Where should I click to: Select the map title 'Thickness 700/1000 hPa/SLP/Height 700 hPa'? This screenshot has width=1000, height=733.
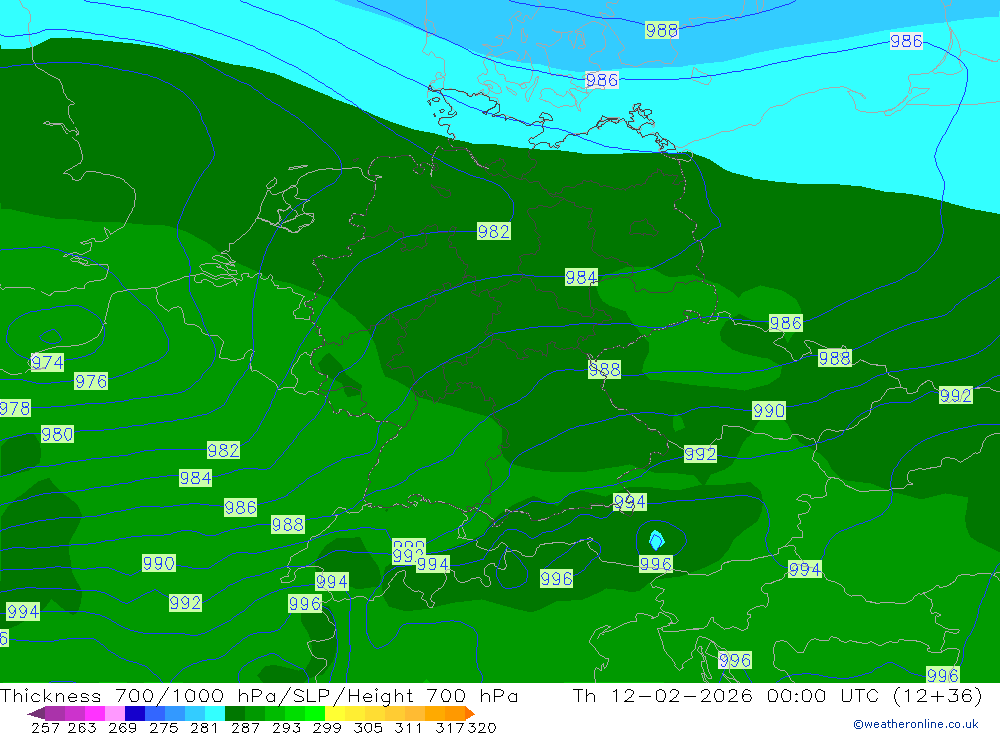pos(259,695)
